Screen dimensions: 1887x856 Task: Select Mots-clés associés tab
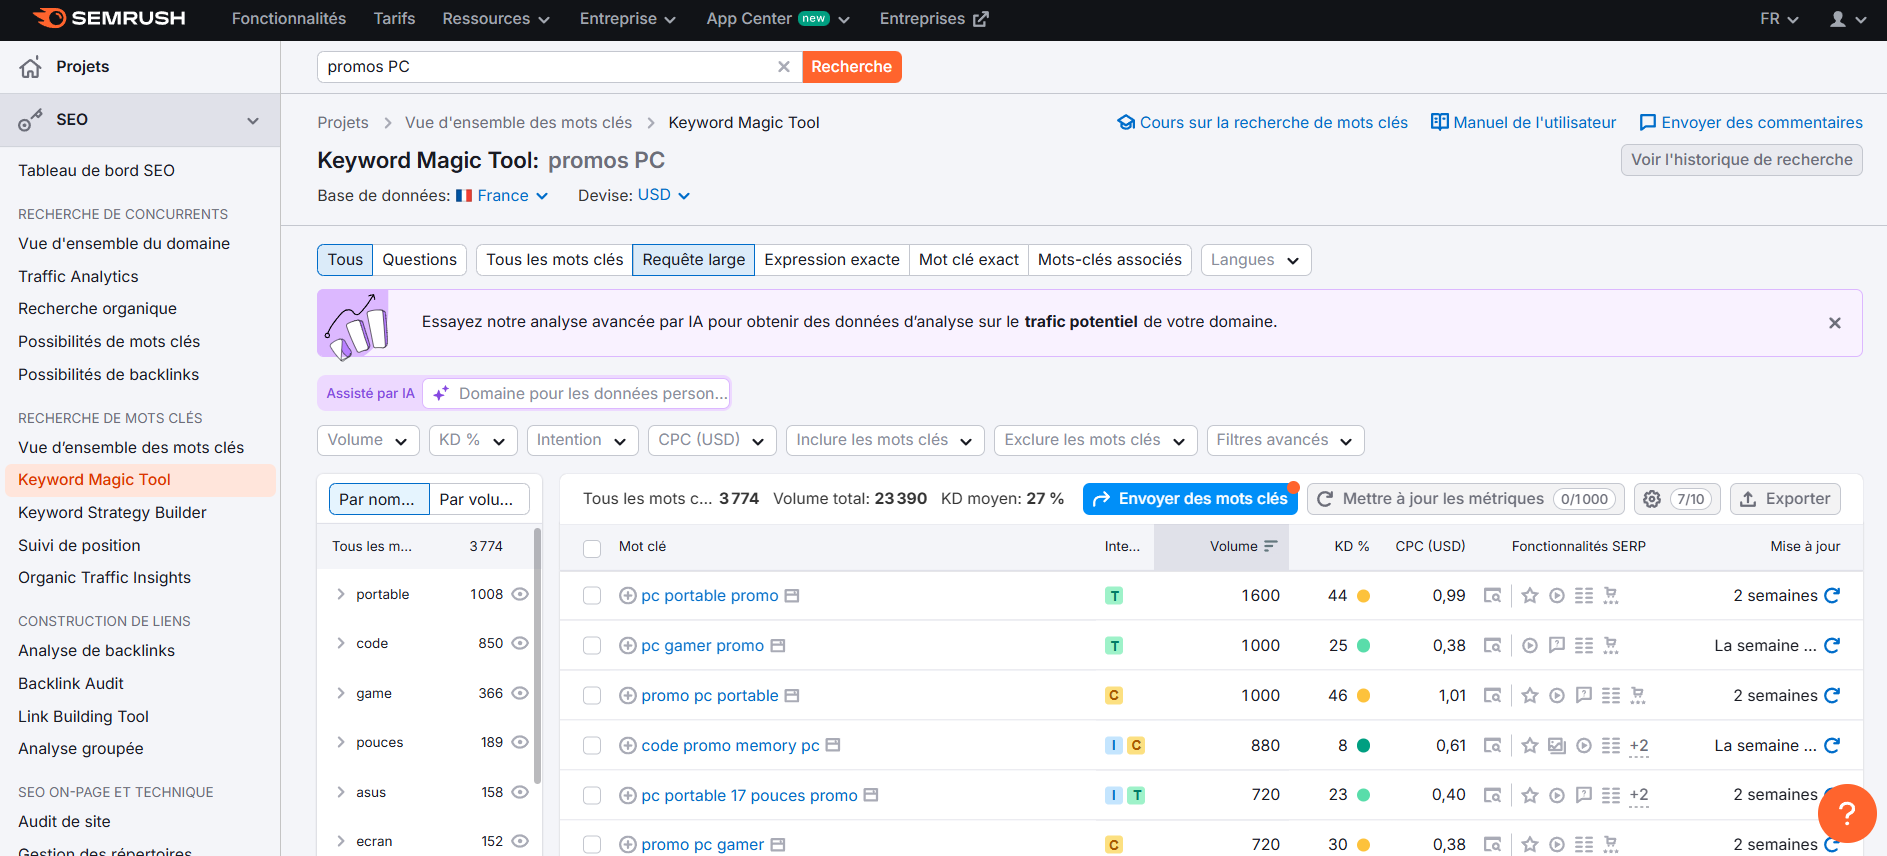[x=1110, y=260]
